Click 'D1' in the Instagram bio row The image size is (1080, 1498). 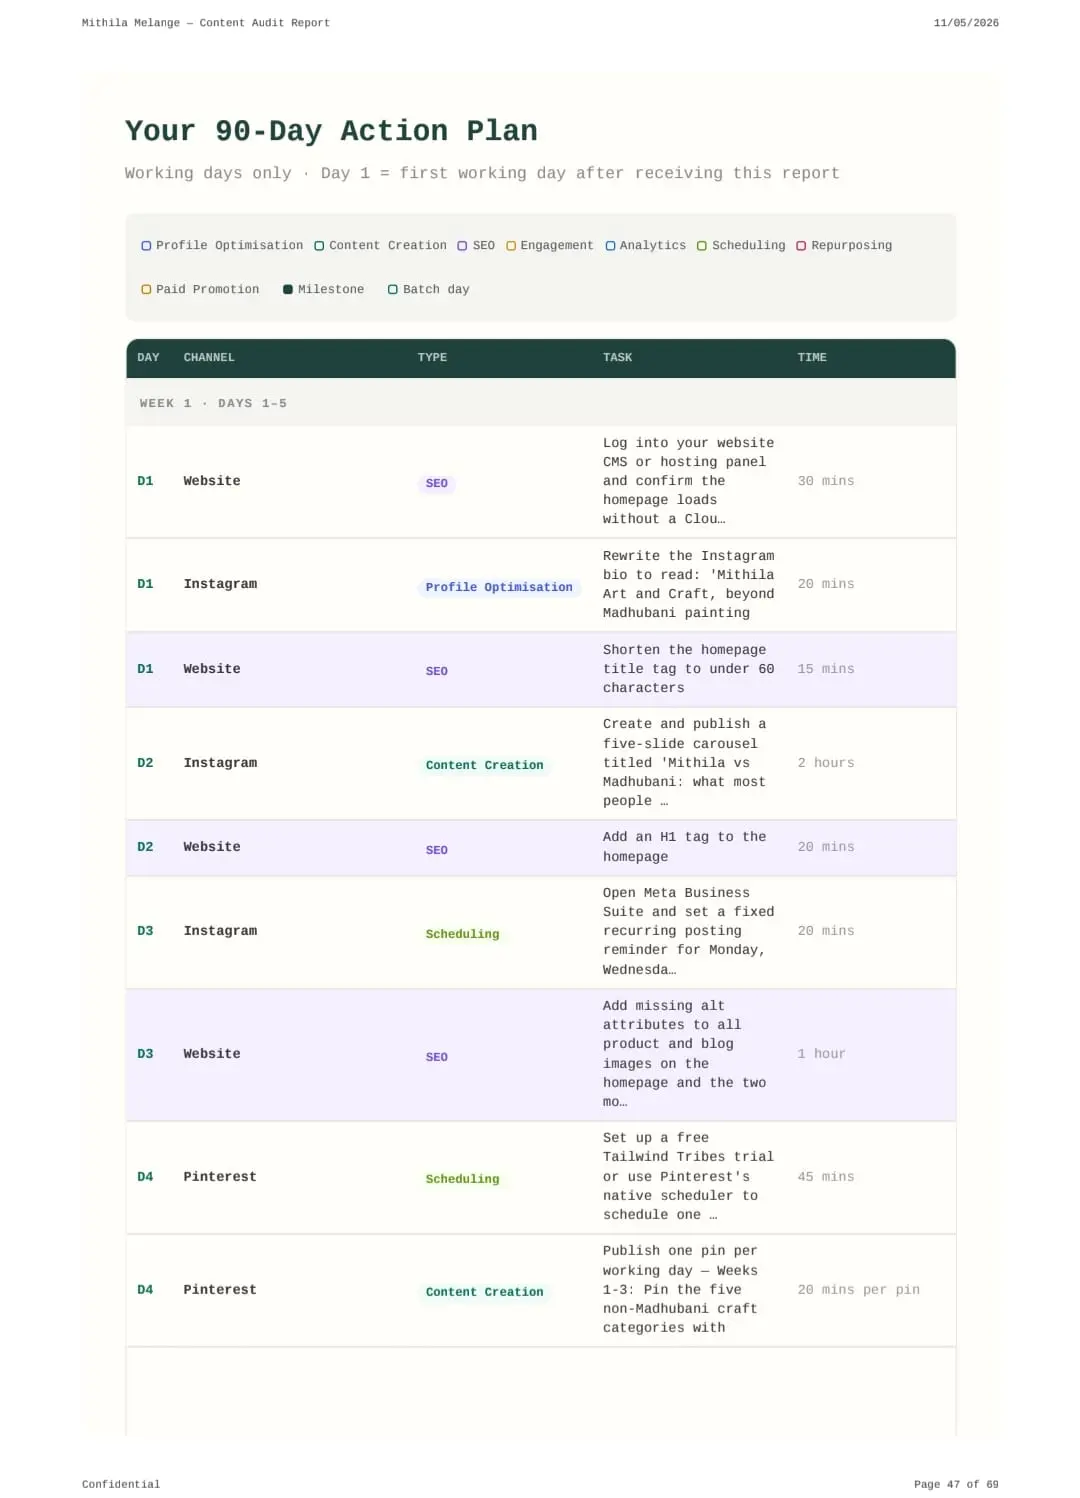(145, 585)
